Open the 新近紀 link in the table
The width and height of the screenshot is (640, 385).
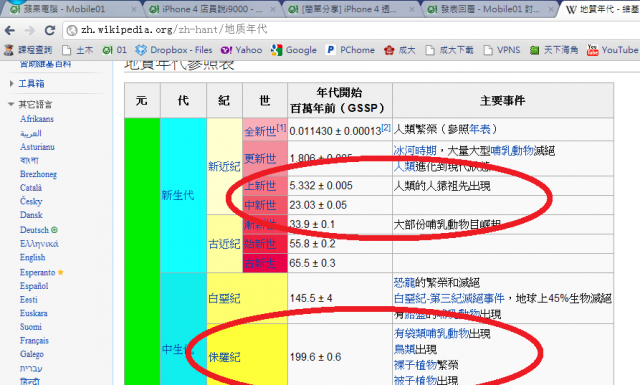tap(224, 166)
